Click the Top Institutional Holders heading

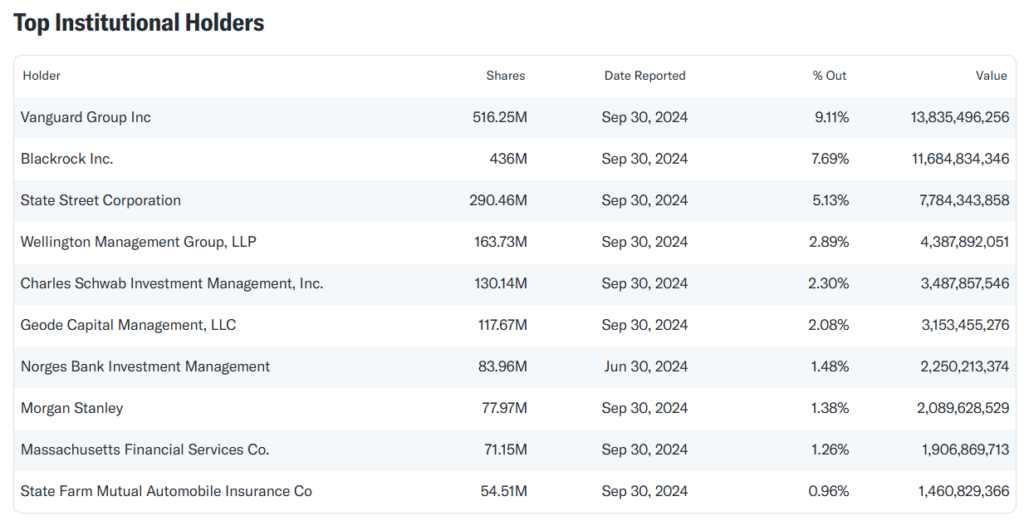(x=139, y=23)
